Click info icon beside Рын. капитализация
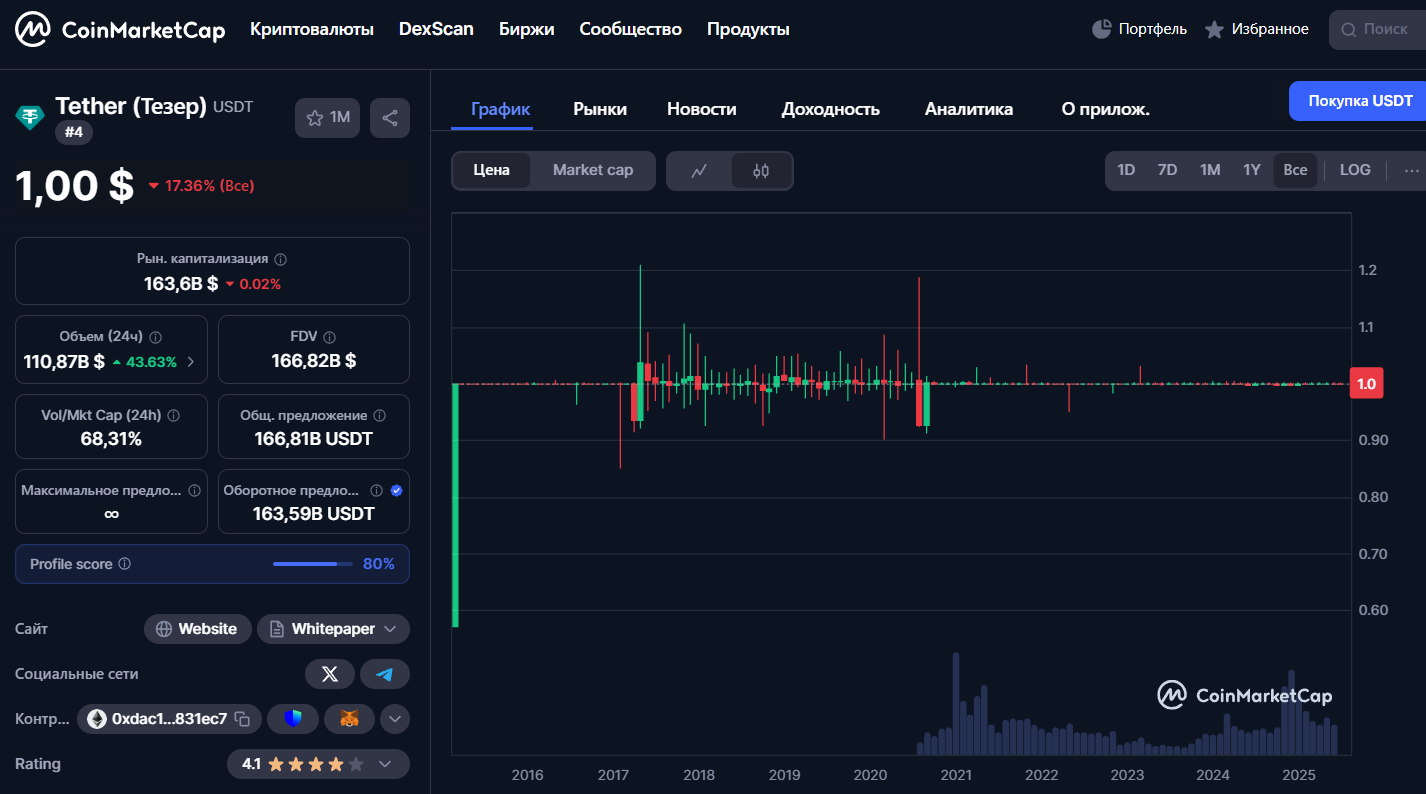The height and width of the screenshot is (794, 1426). pos(280,259)
